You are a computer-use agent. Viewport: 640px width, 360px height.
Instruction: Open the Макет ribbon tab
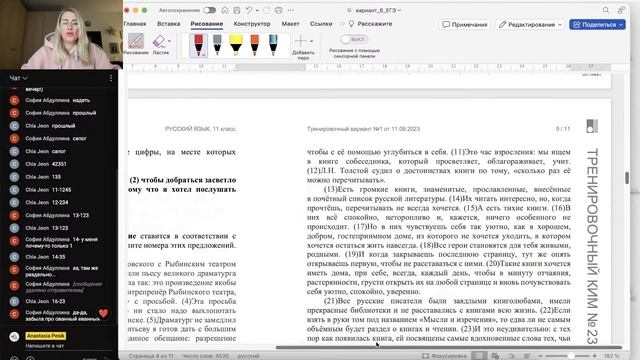(290, 24)
